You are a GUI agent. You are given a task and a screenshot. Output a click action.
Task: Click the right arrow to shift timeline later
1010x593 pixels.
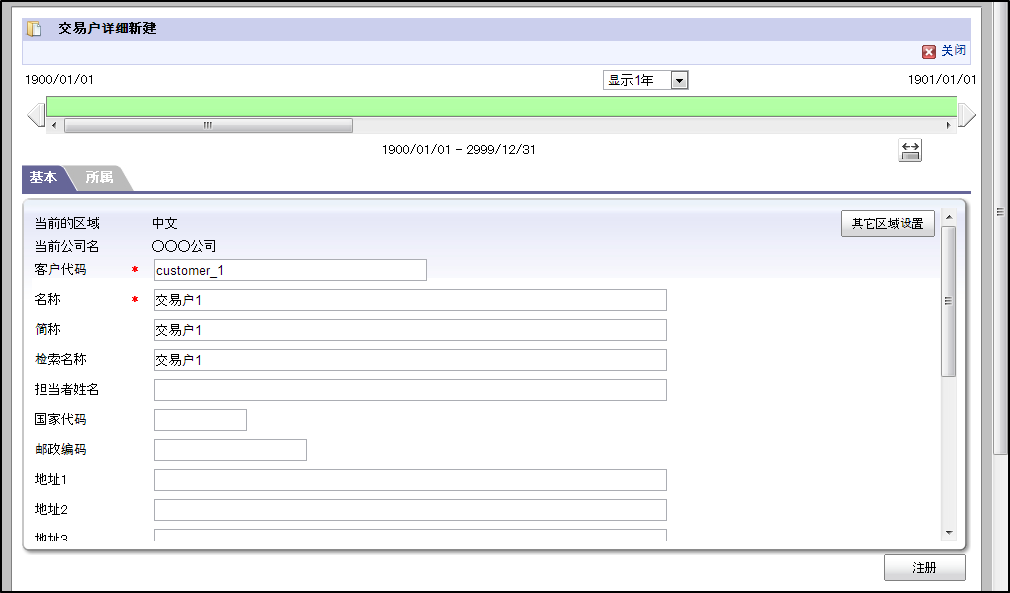click(967, 115)
